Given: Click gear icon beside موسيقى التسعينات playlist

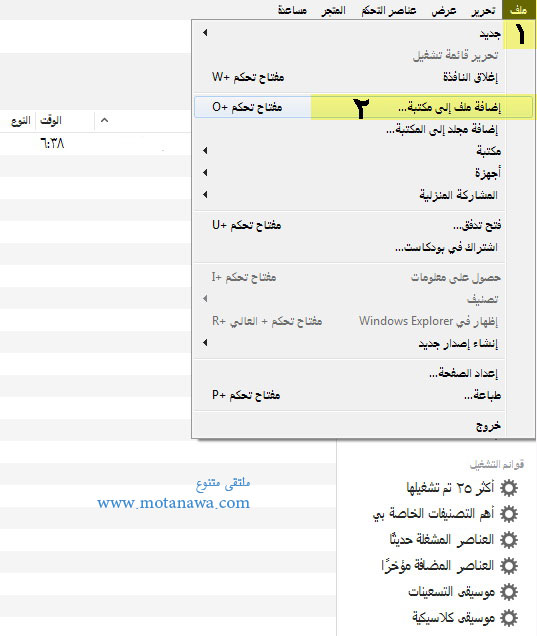Looking at the screenshot, I should (x=509, y=592).
